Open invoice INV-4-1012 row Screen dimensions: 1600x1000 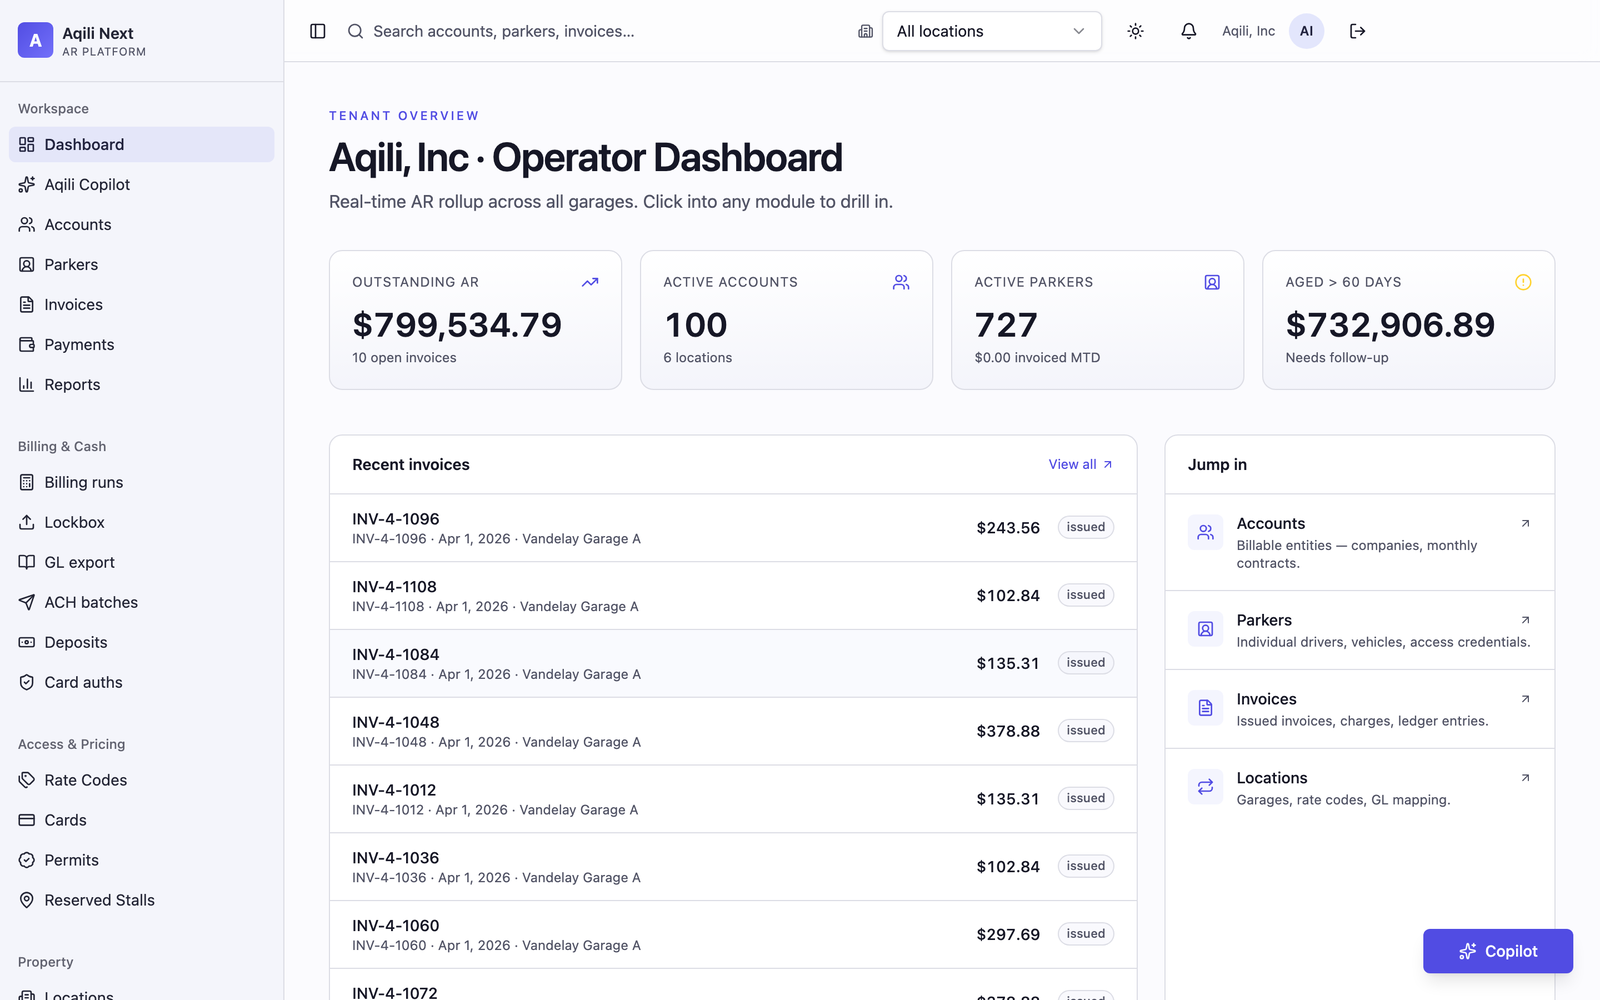click(733, 799)
